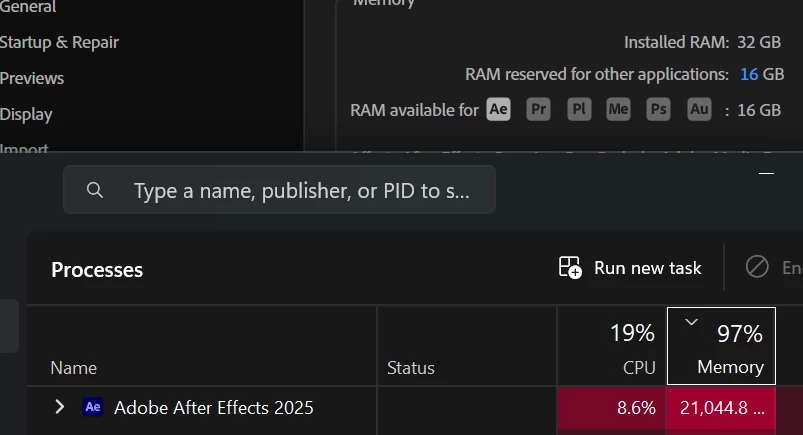Click the RAM available 16 GB value

pyautogui.click(x=759, y=110)
